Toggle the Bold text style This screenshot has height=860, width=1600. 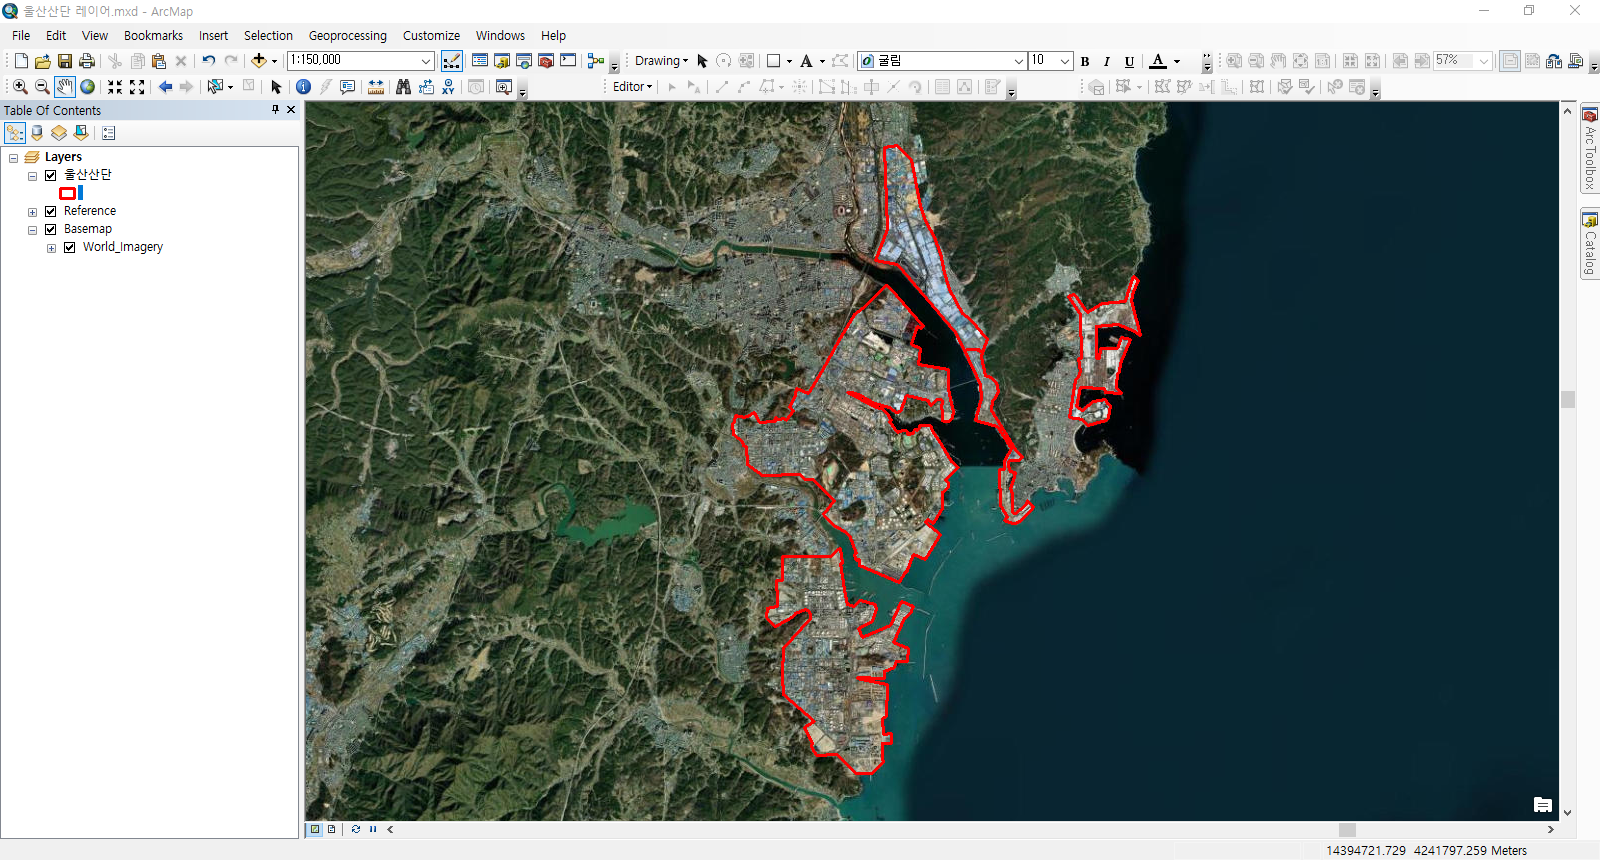point(1085,61)
